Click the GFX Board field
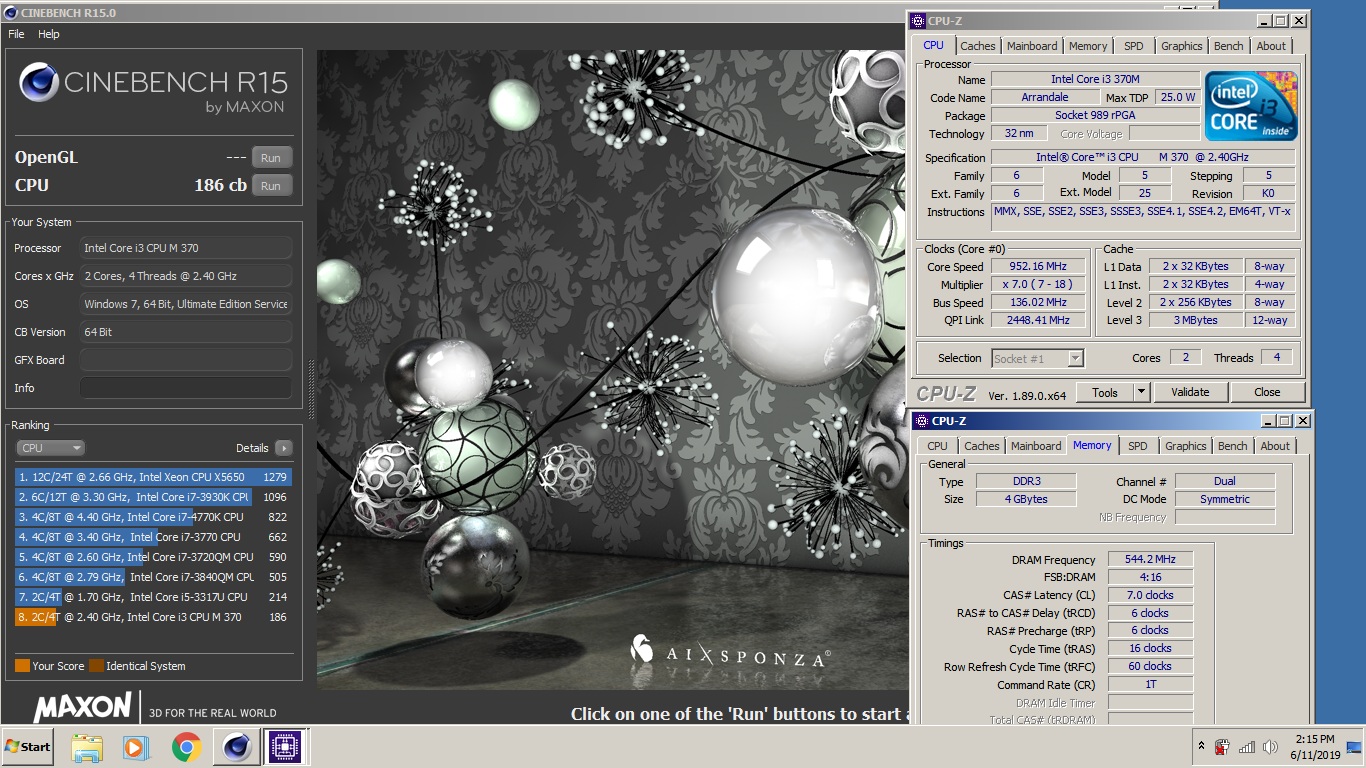The height and width of the screenshot is (768, 1366). pos(186,360)
